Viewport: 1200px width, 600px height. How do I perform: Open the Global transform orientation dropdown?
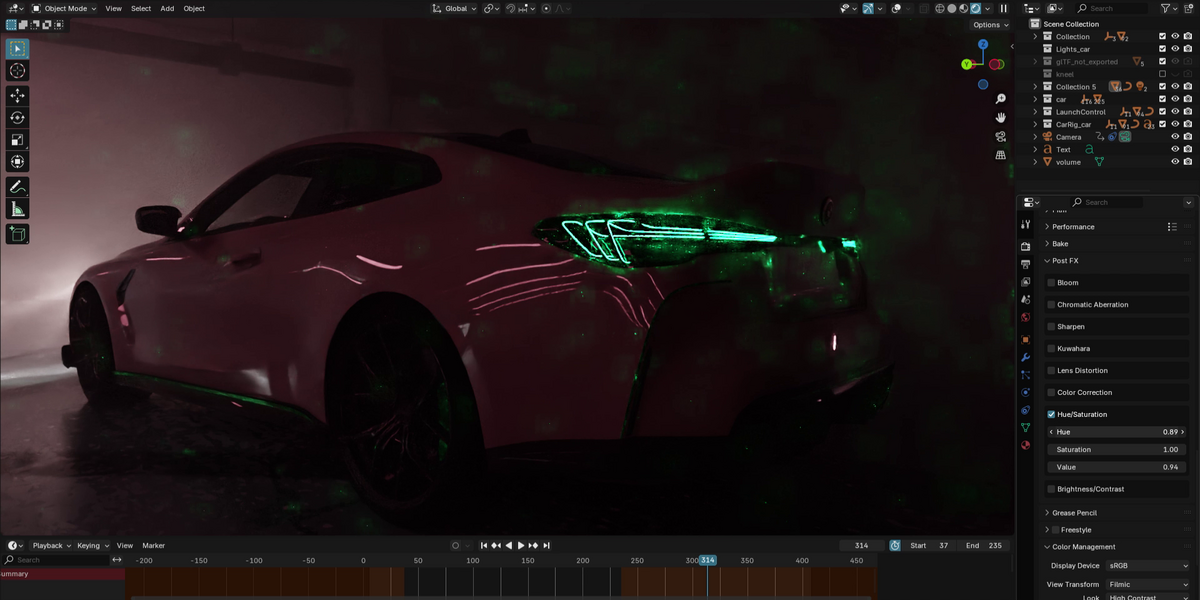[454, 8]
